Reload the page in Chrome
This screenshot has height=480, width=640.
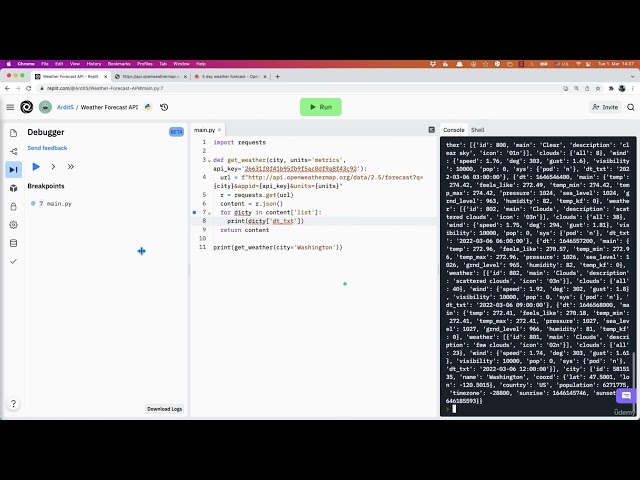(28, 88)
